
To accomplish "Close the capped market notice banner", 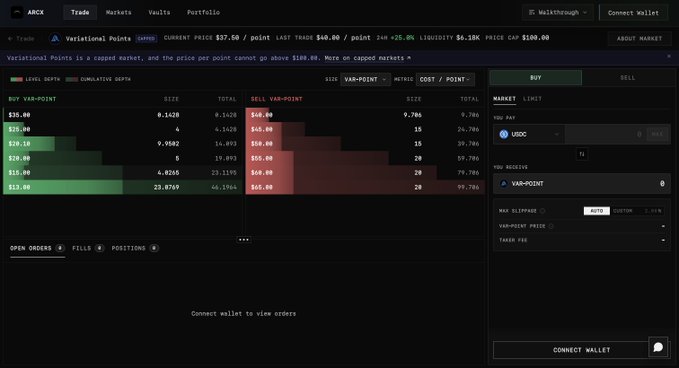I will coord(669,56).
